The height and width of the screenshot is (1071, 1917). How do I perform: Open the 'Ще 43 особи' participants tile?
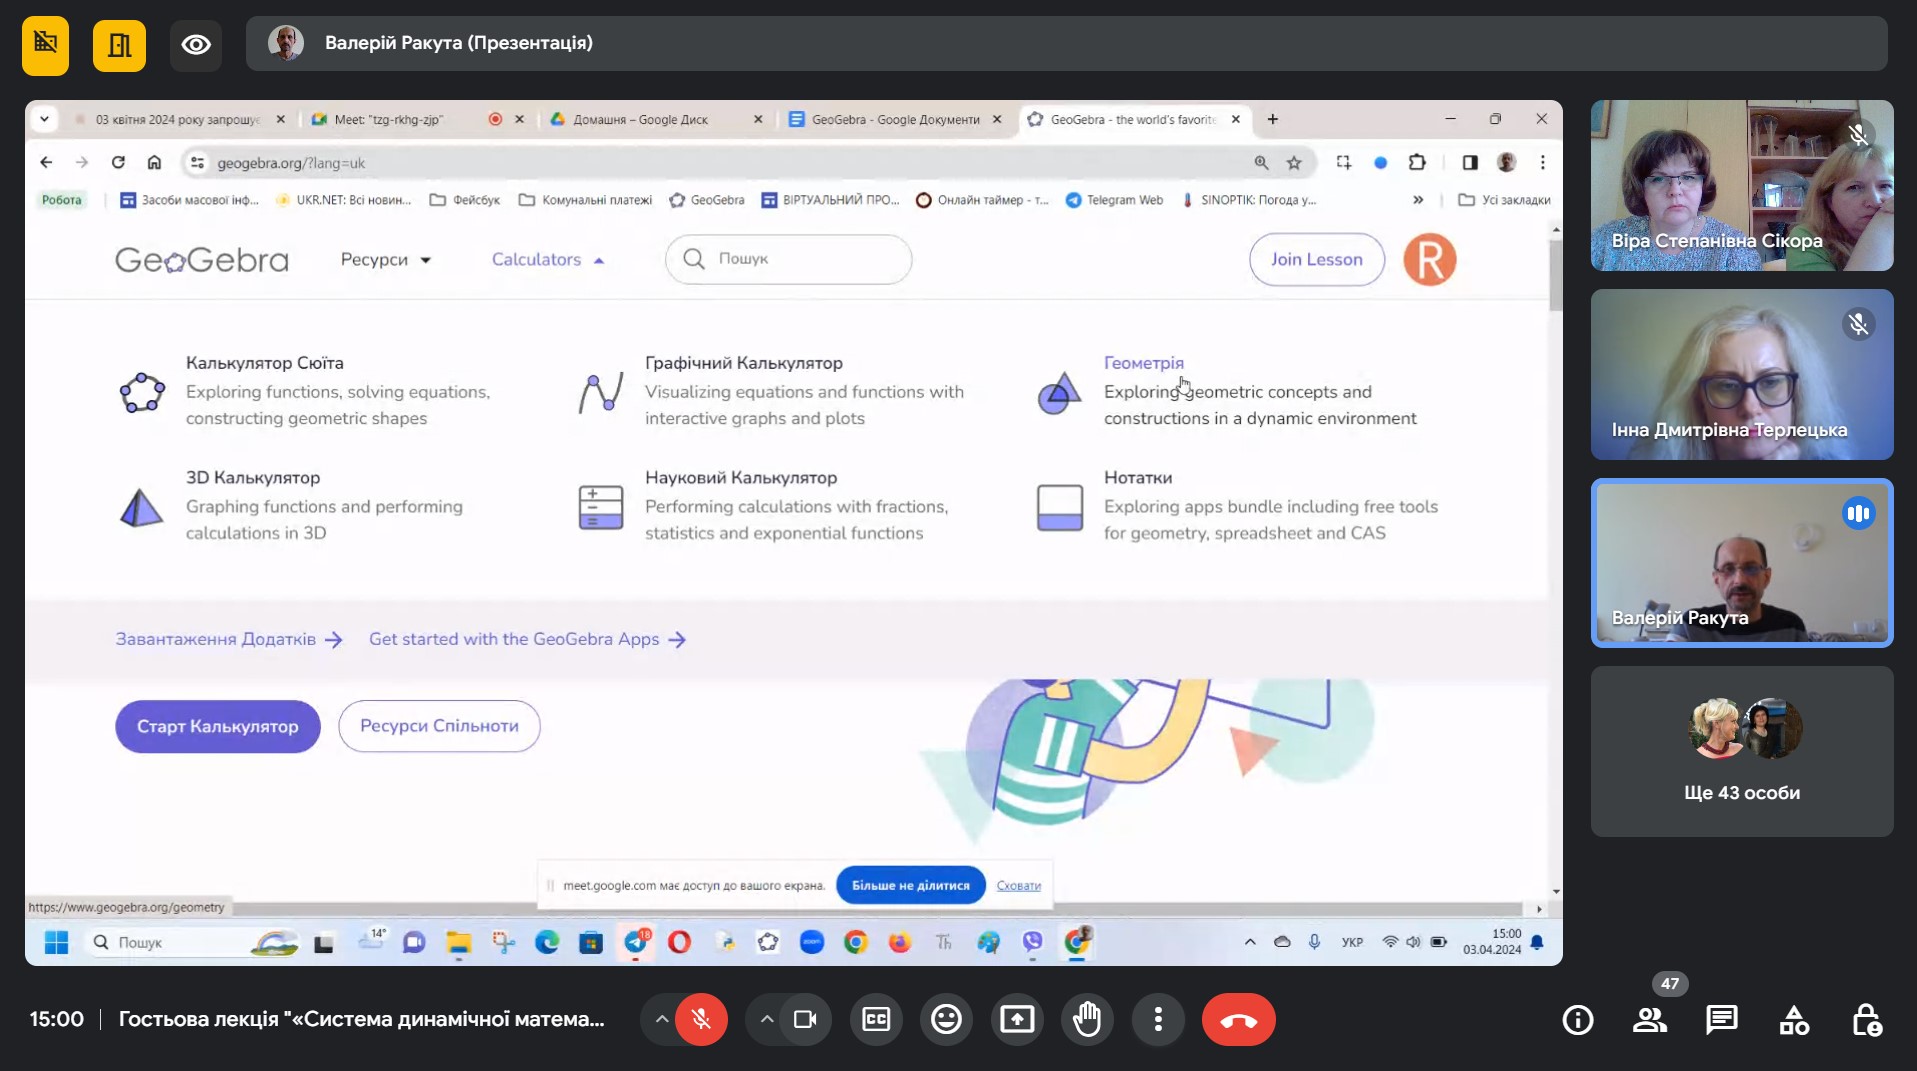(1742, 751)
